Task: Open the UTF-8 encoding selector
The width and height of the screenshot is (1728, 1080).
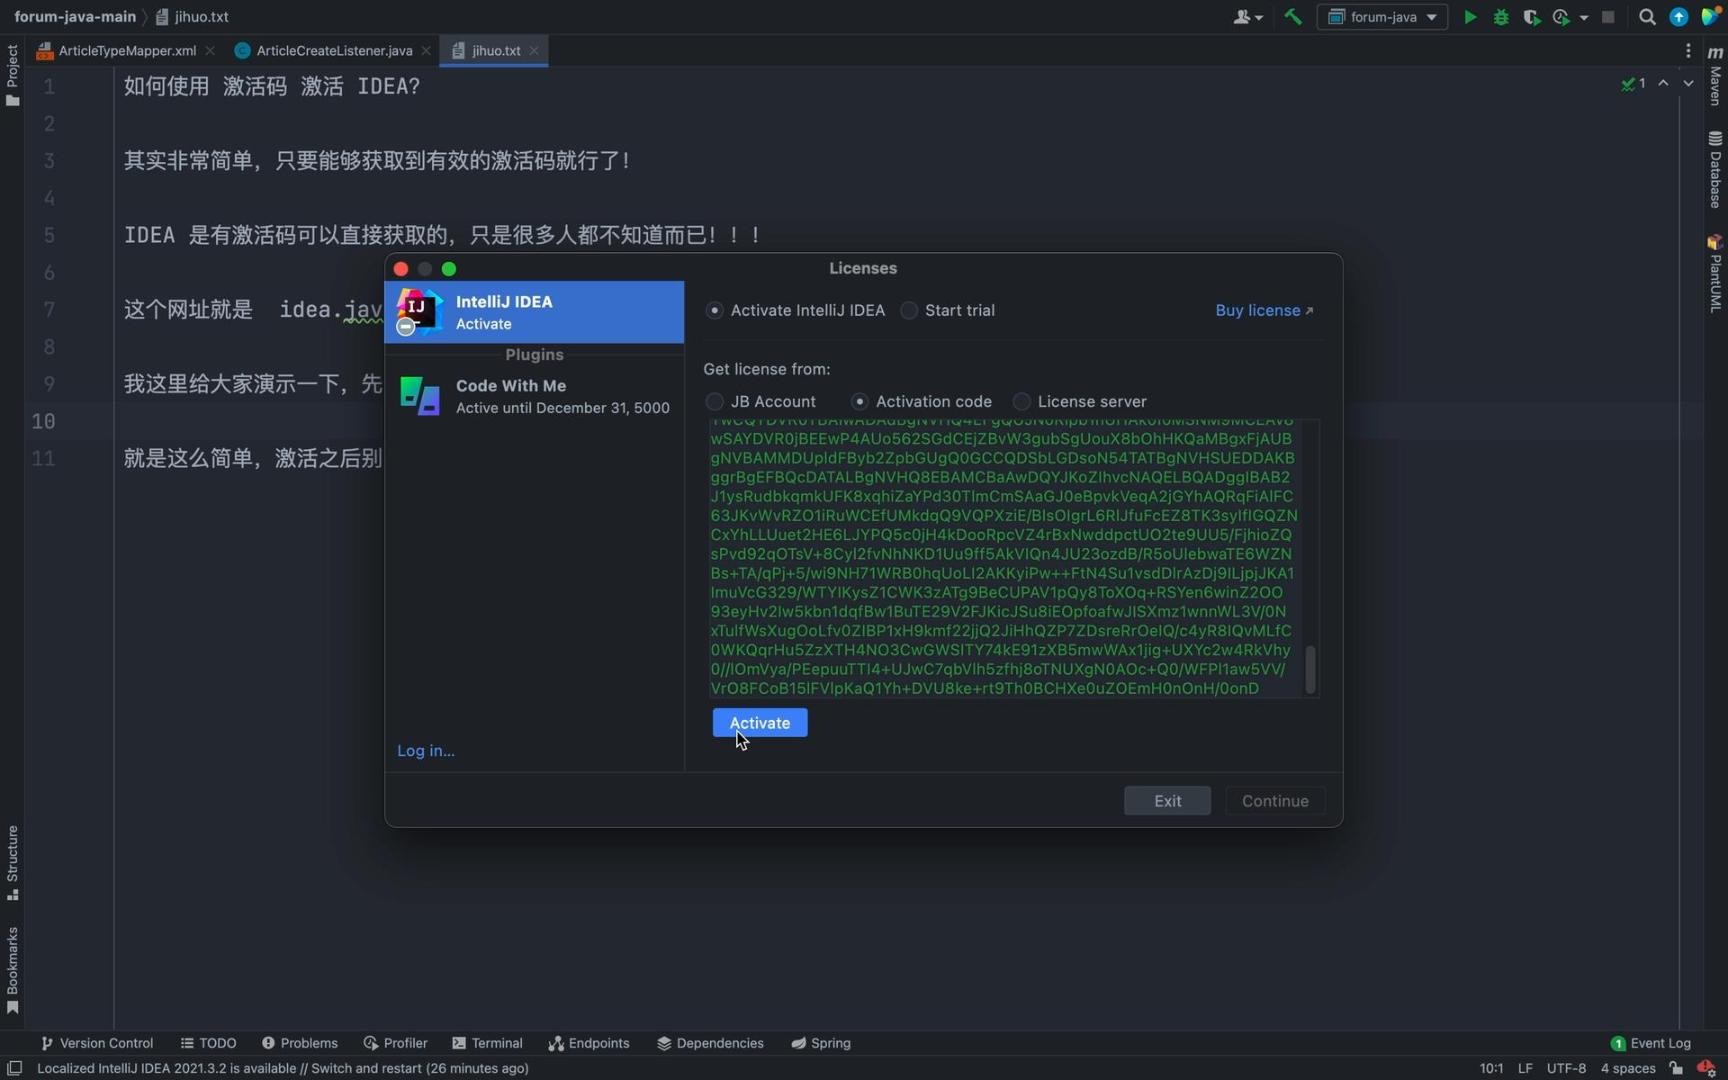Action: pyautogui.click(x=1566, y=1068)
